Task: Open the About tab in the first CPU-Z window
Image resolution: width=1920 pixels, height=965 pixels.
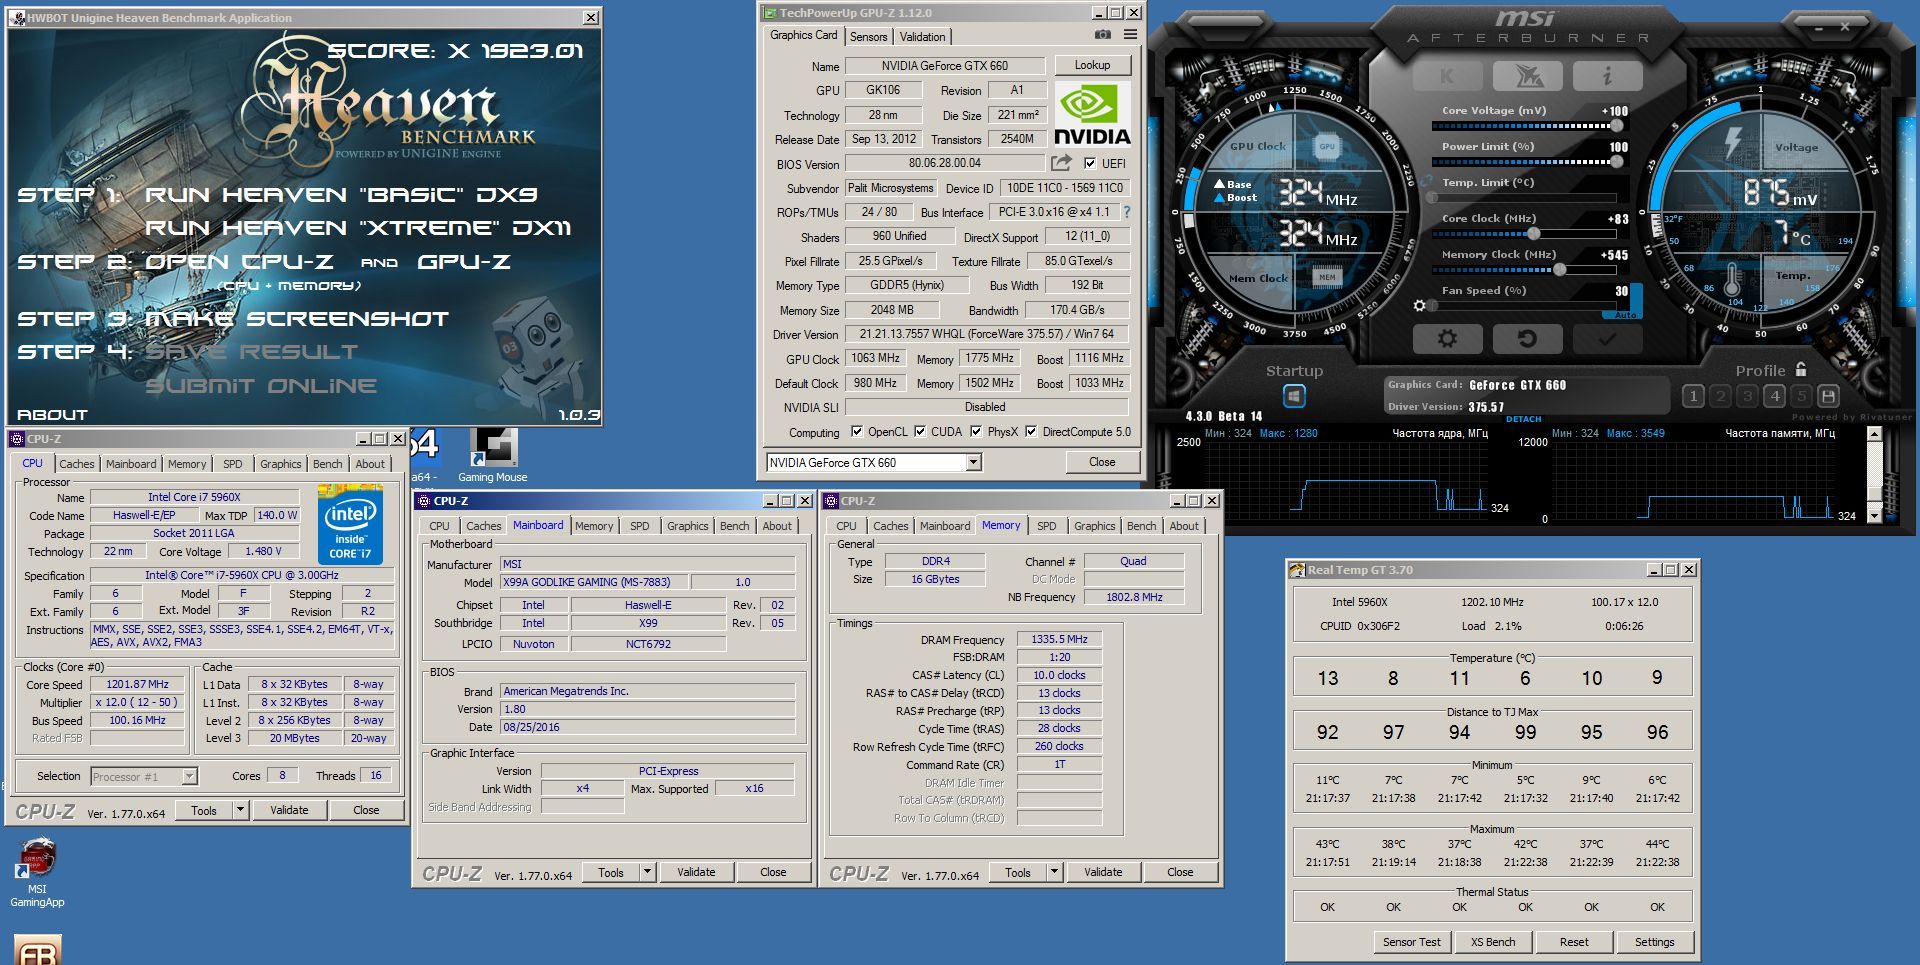Action: (370, 464)
